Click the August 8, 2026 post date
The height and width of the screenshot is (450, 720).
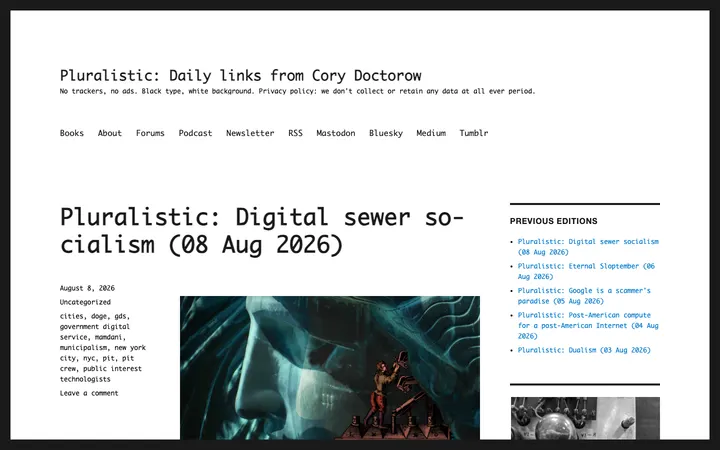click(87, 288)
